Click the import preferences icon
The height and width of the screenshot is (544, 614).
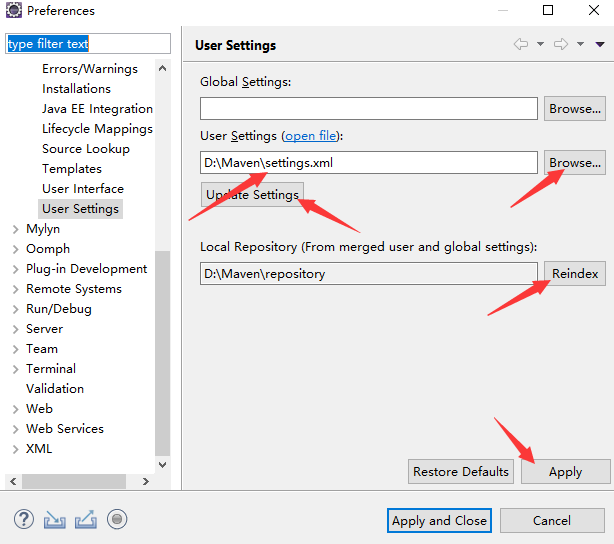(x=54, y=520)
